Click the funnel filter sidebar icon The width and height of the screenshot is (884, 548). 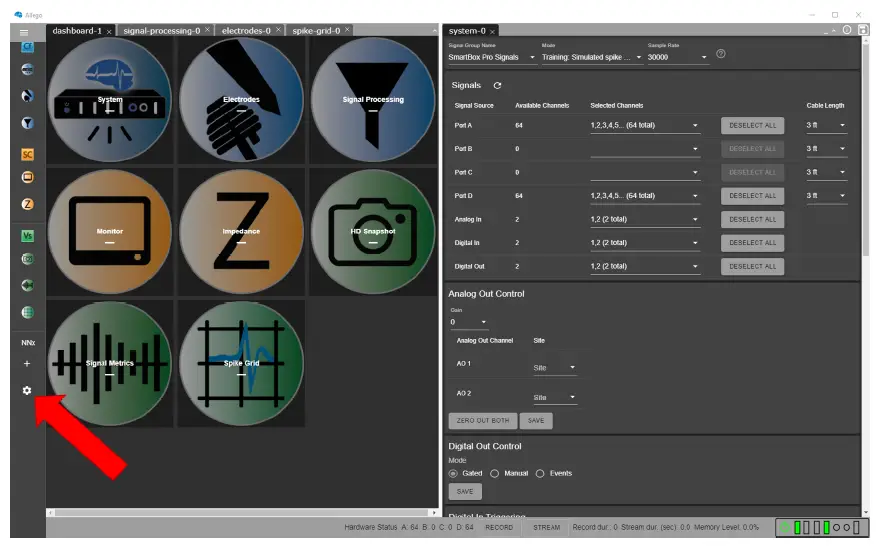27,123
